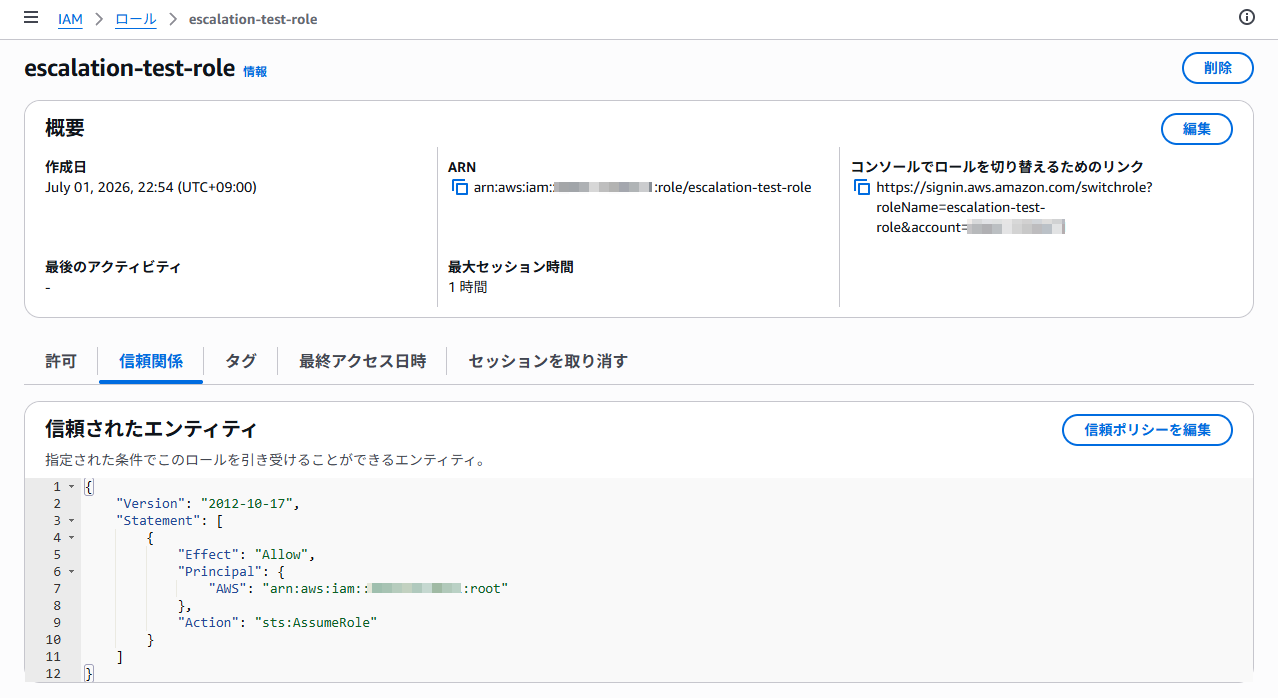Click the "sts:AssumeRole" action value

[x=316, y=623]
